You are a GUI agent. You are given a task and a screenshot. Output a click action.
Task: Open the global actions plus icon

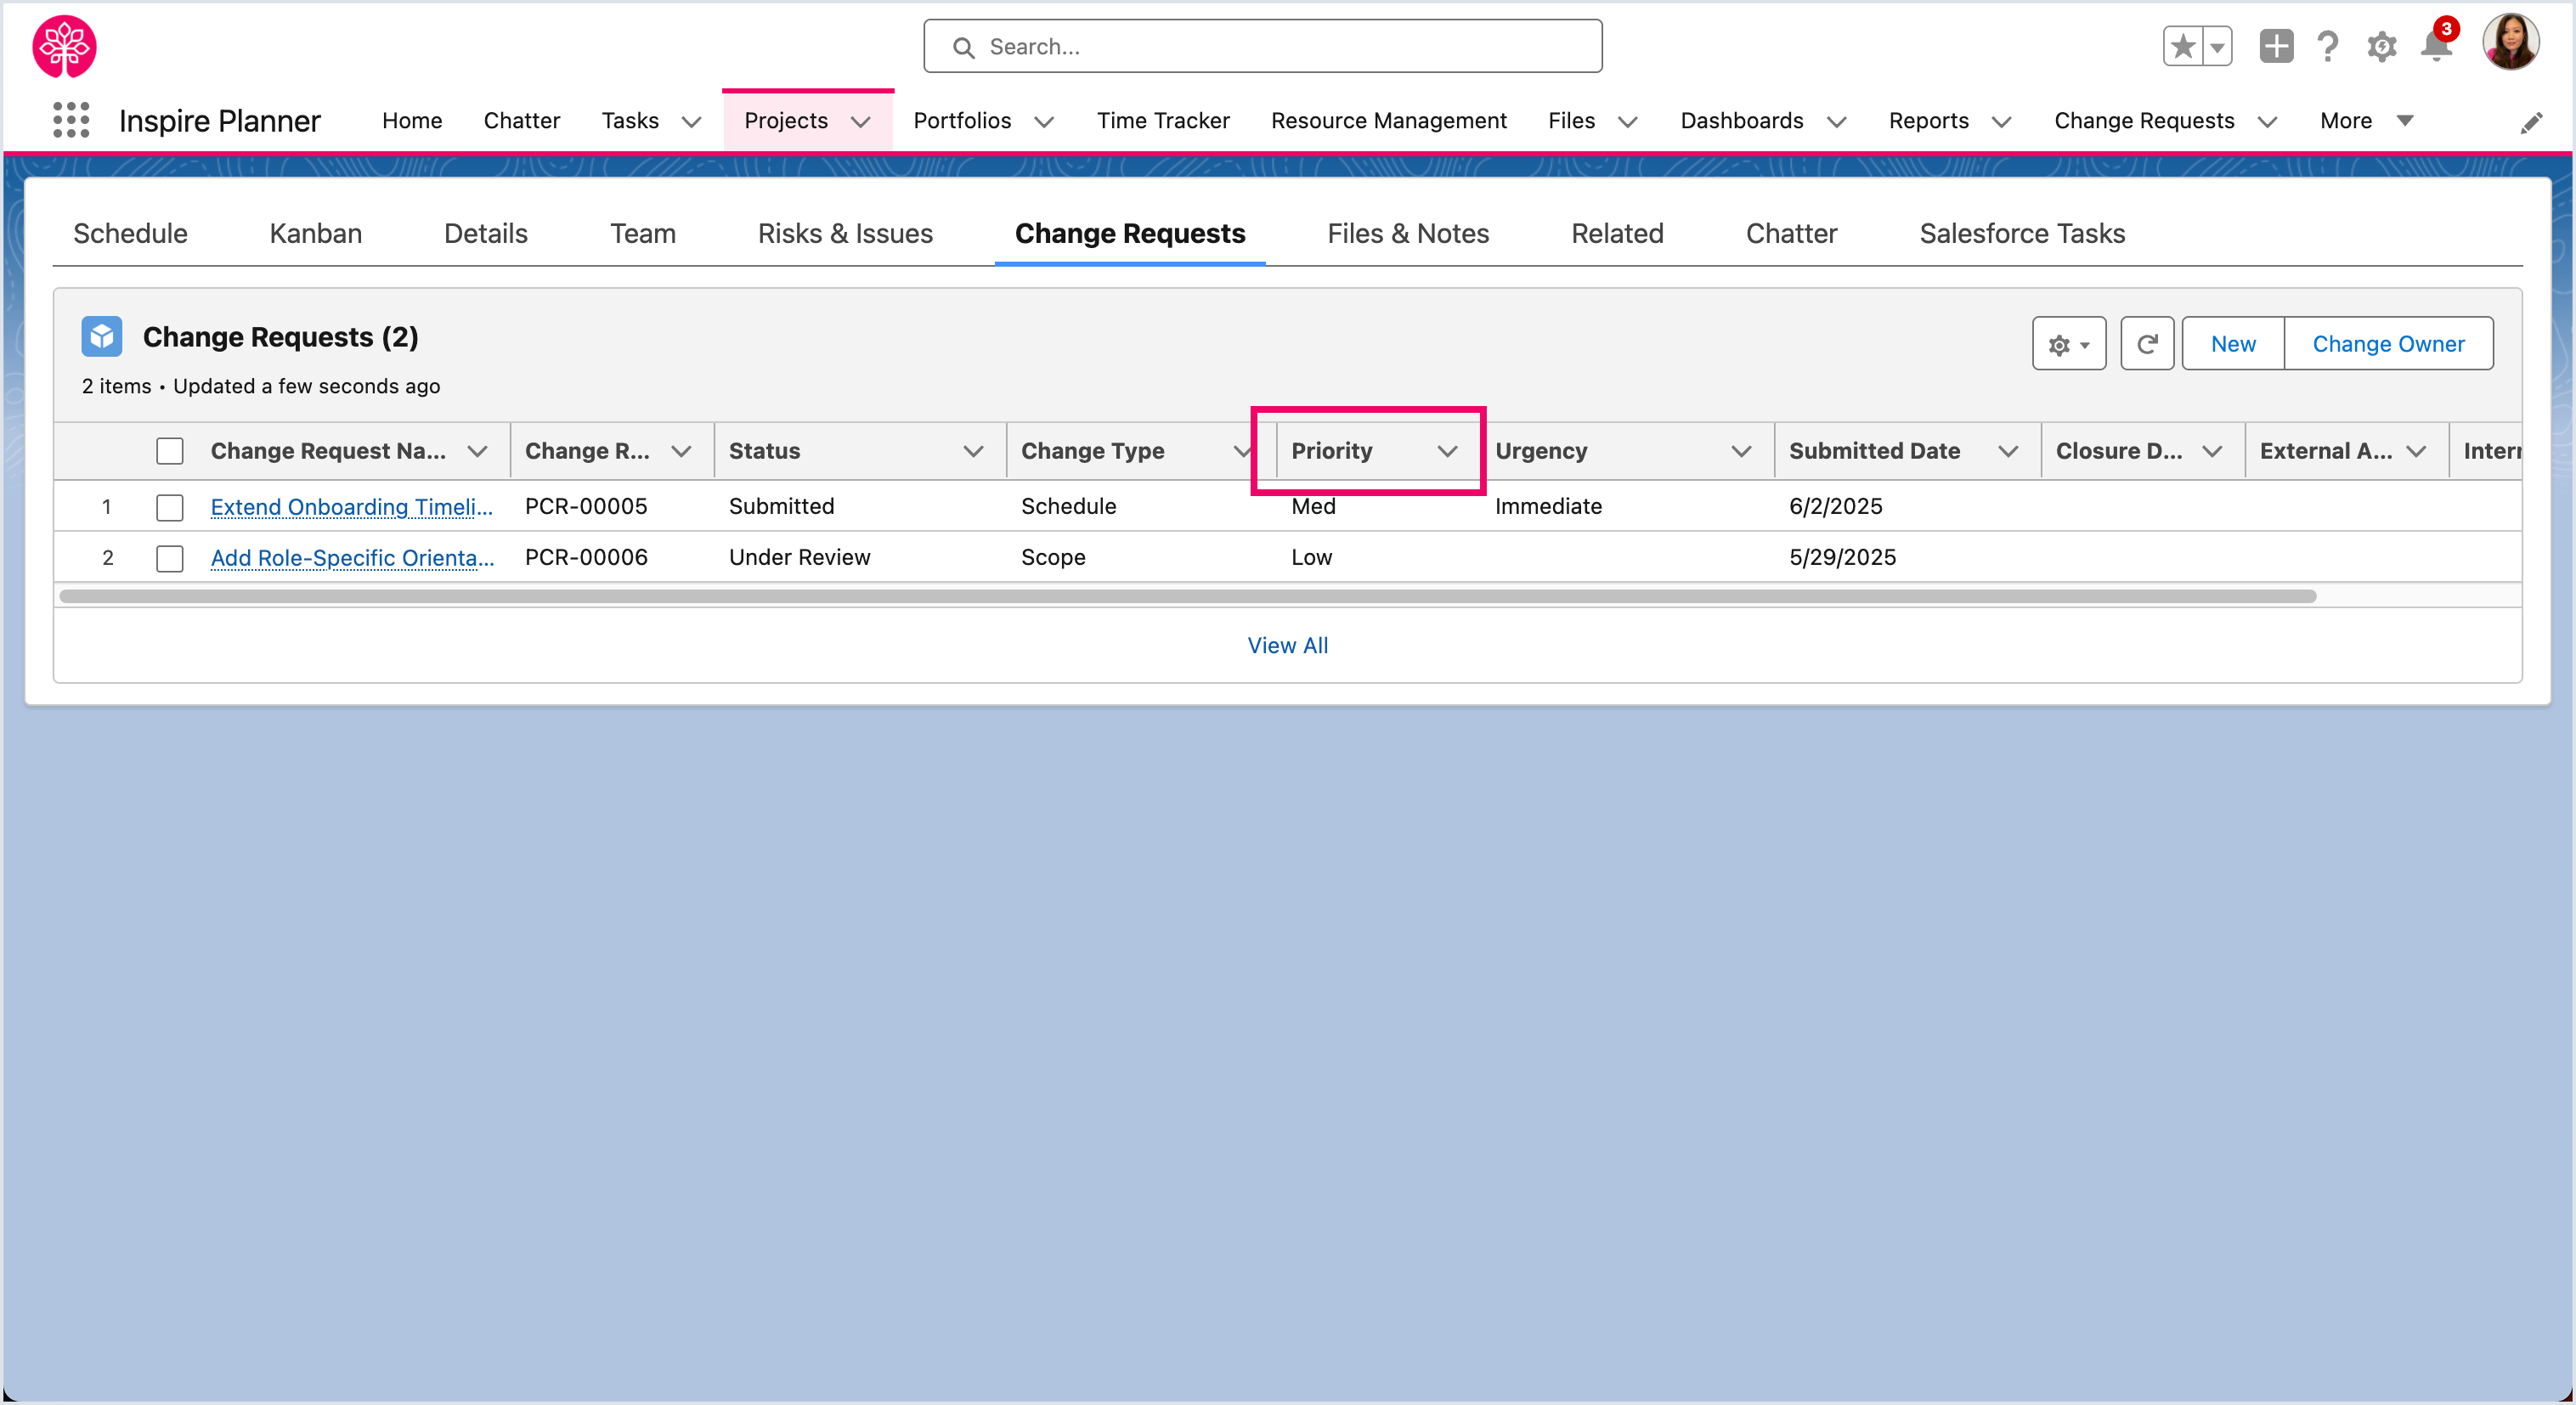point(2276,46)
